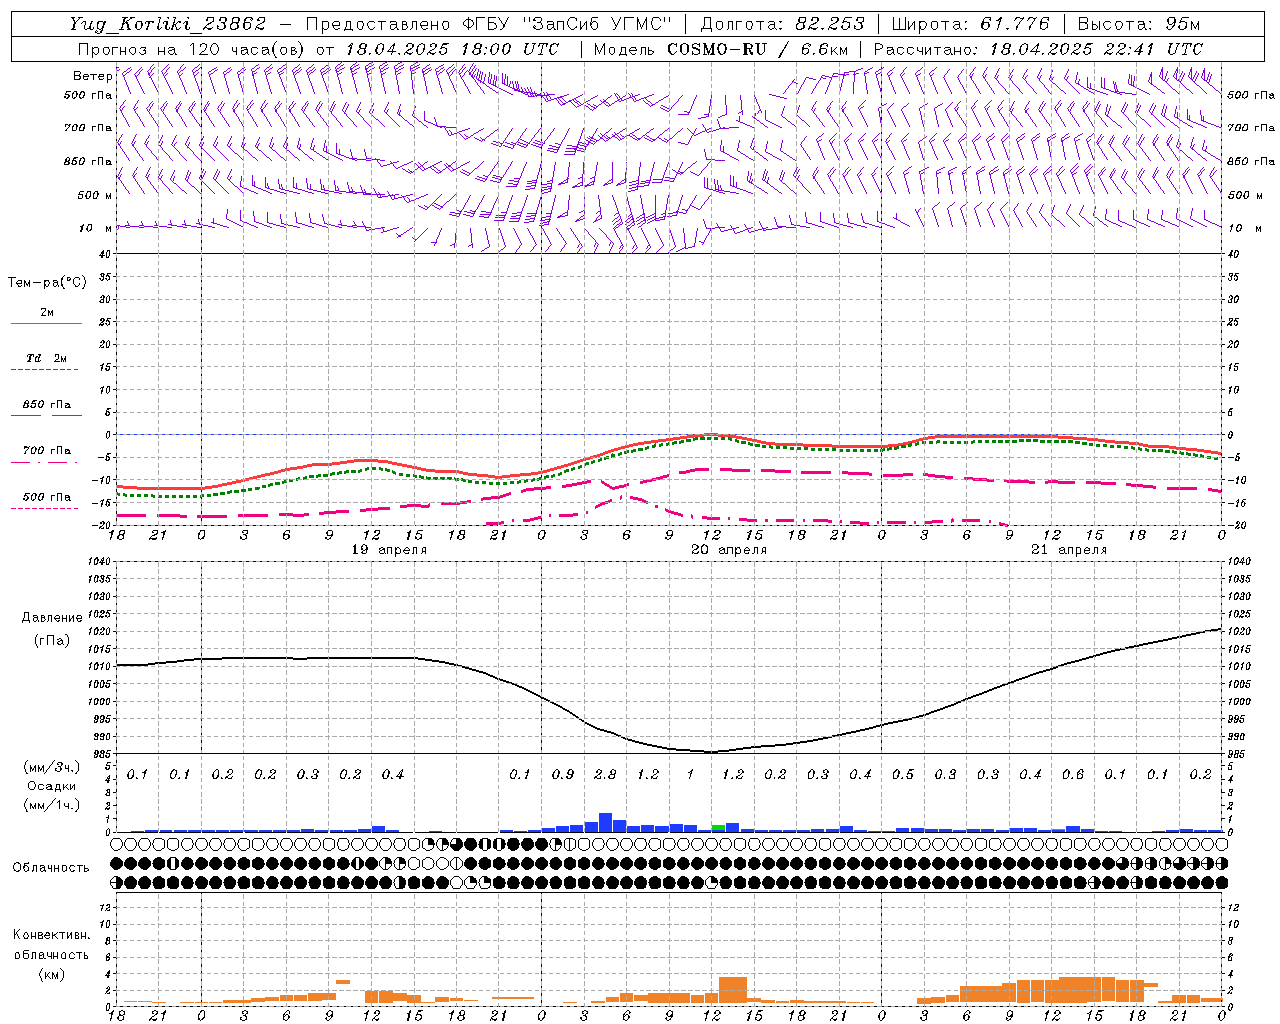Click the Конвективн. label of the bottom chart
The height and width of the screenshot is (1024, 1280).
51,935
